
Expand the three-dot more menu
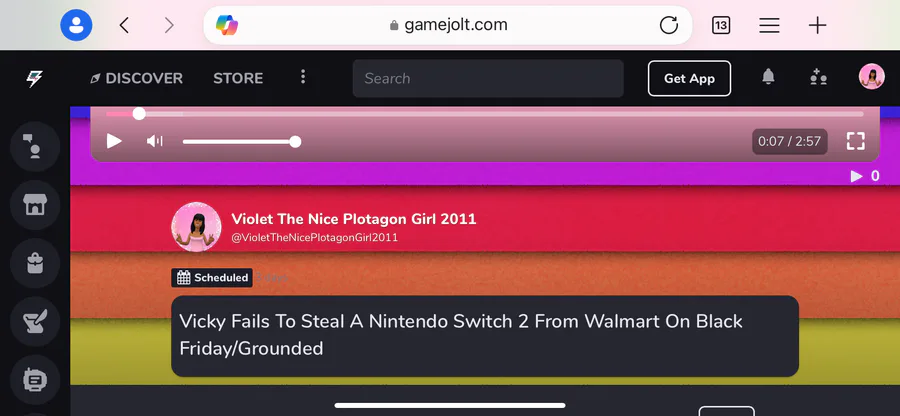point(303,77)
